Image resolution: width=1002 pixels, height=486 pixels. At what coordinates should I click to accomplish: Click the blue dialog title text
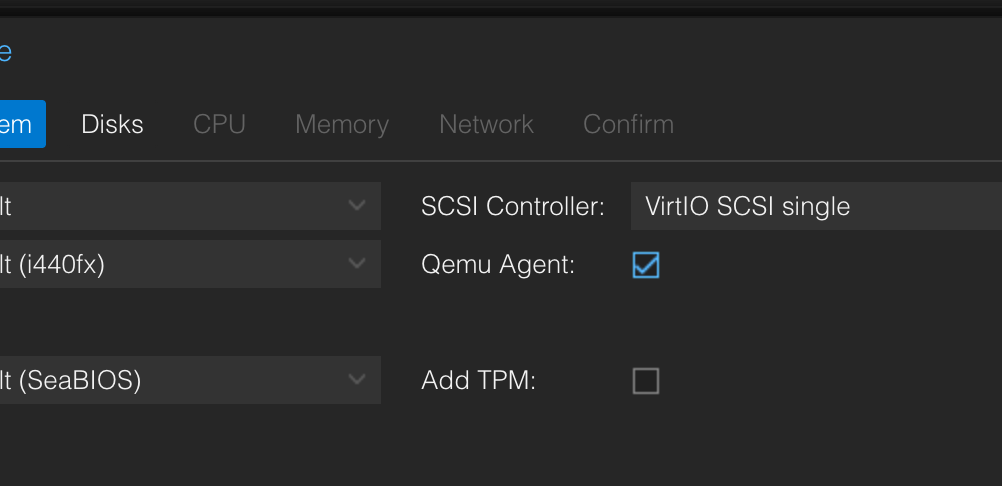click(5, 51)
